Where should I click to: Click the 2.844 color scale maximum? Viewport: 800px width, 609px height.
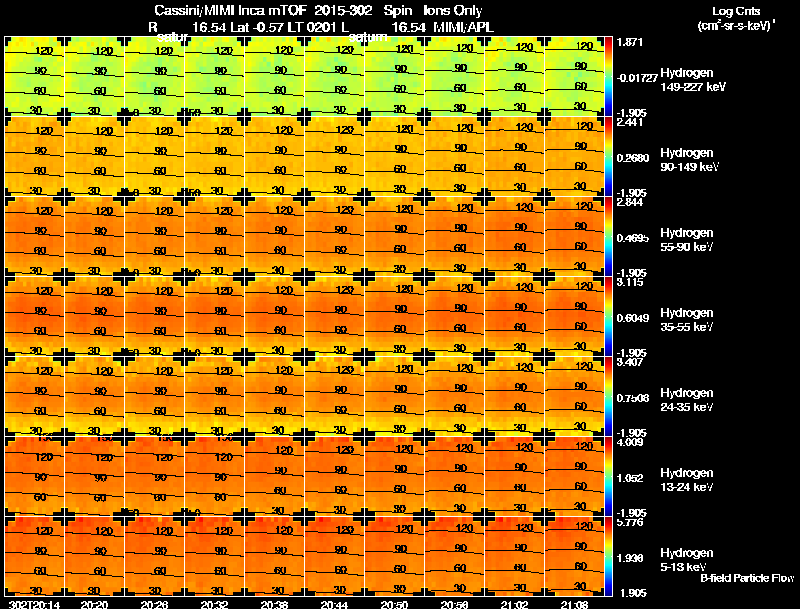click(630, 202)
